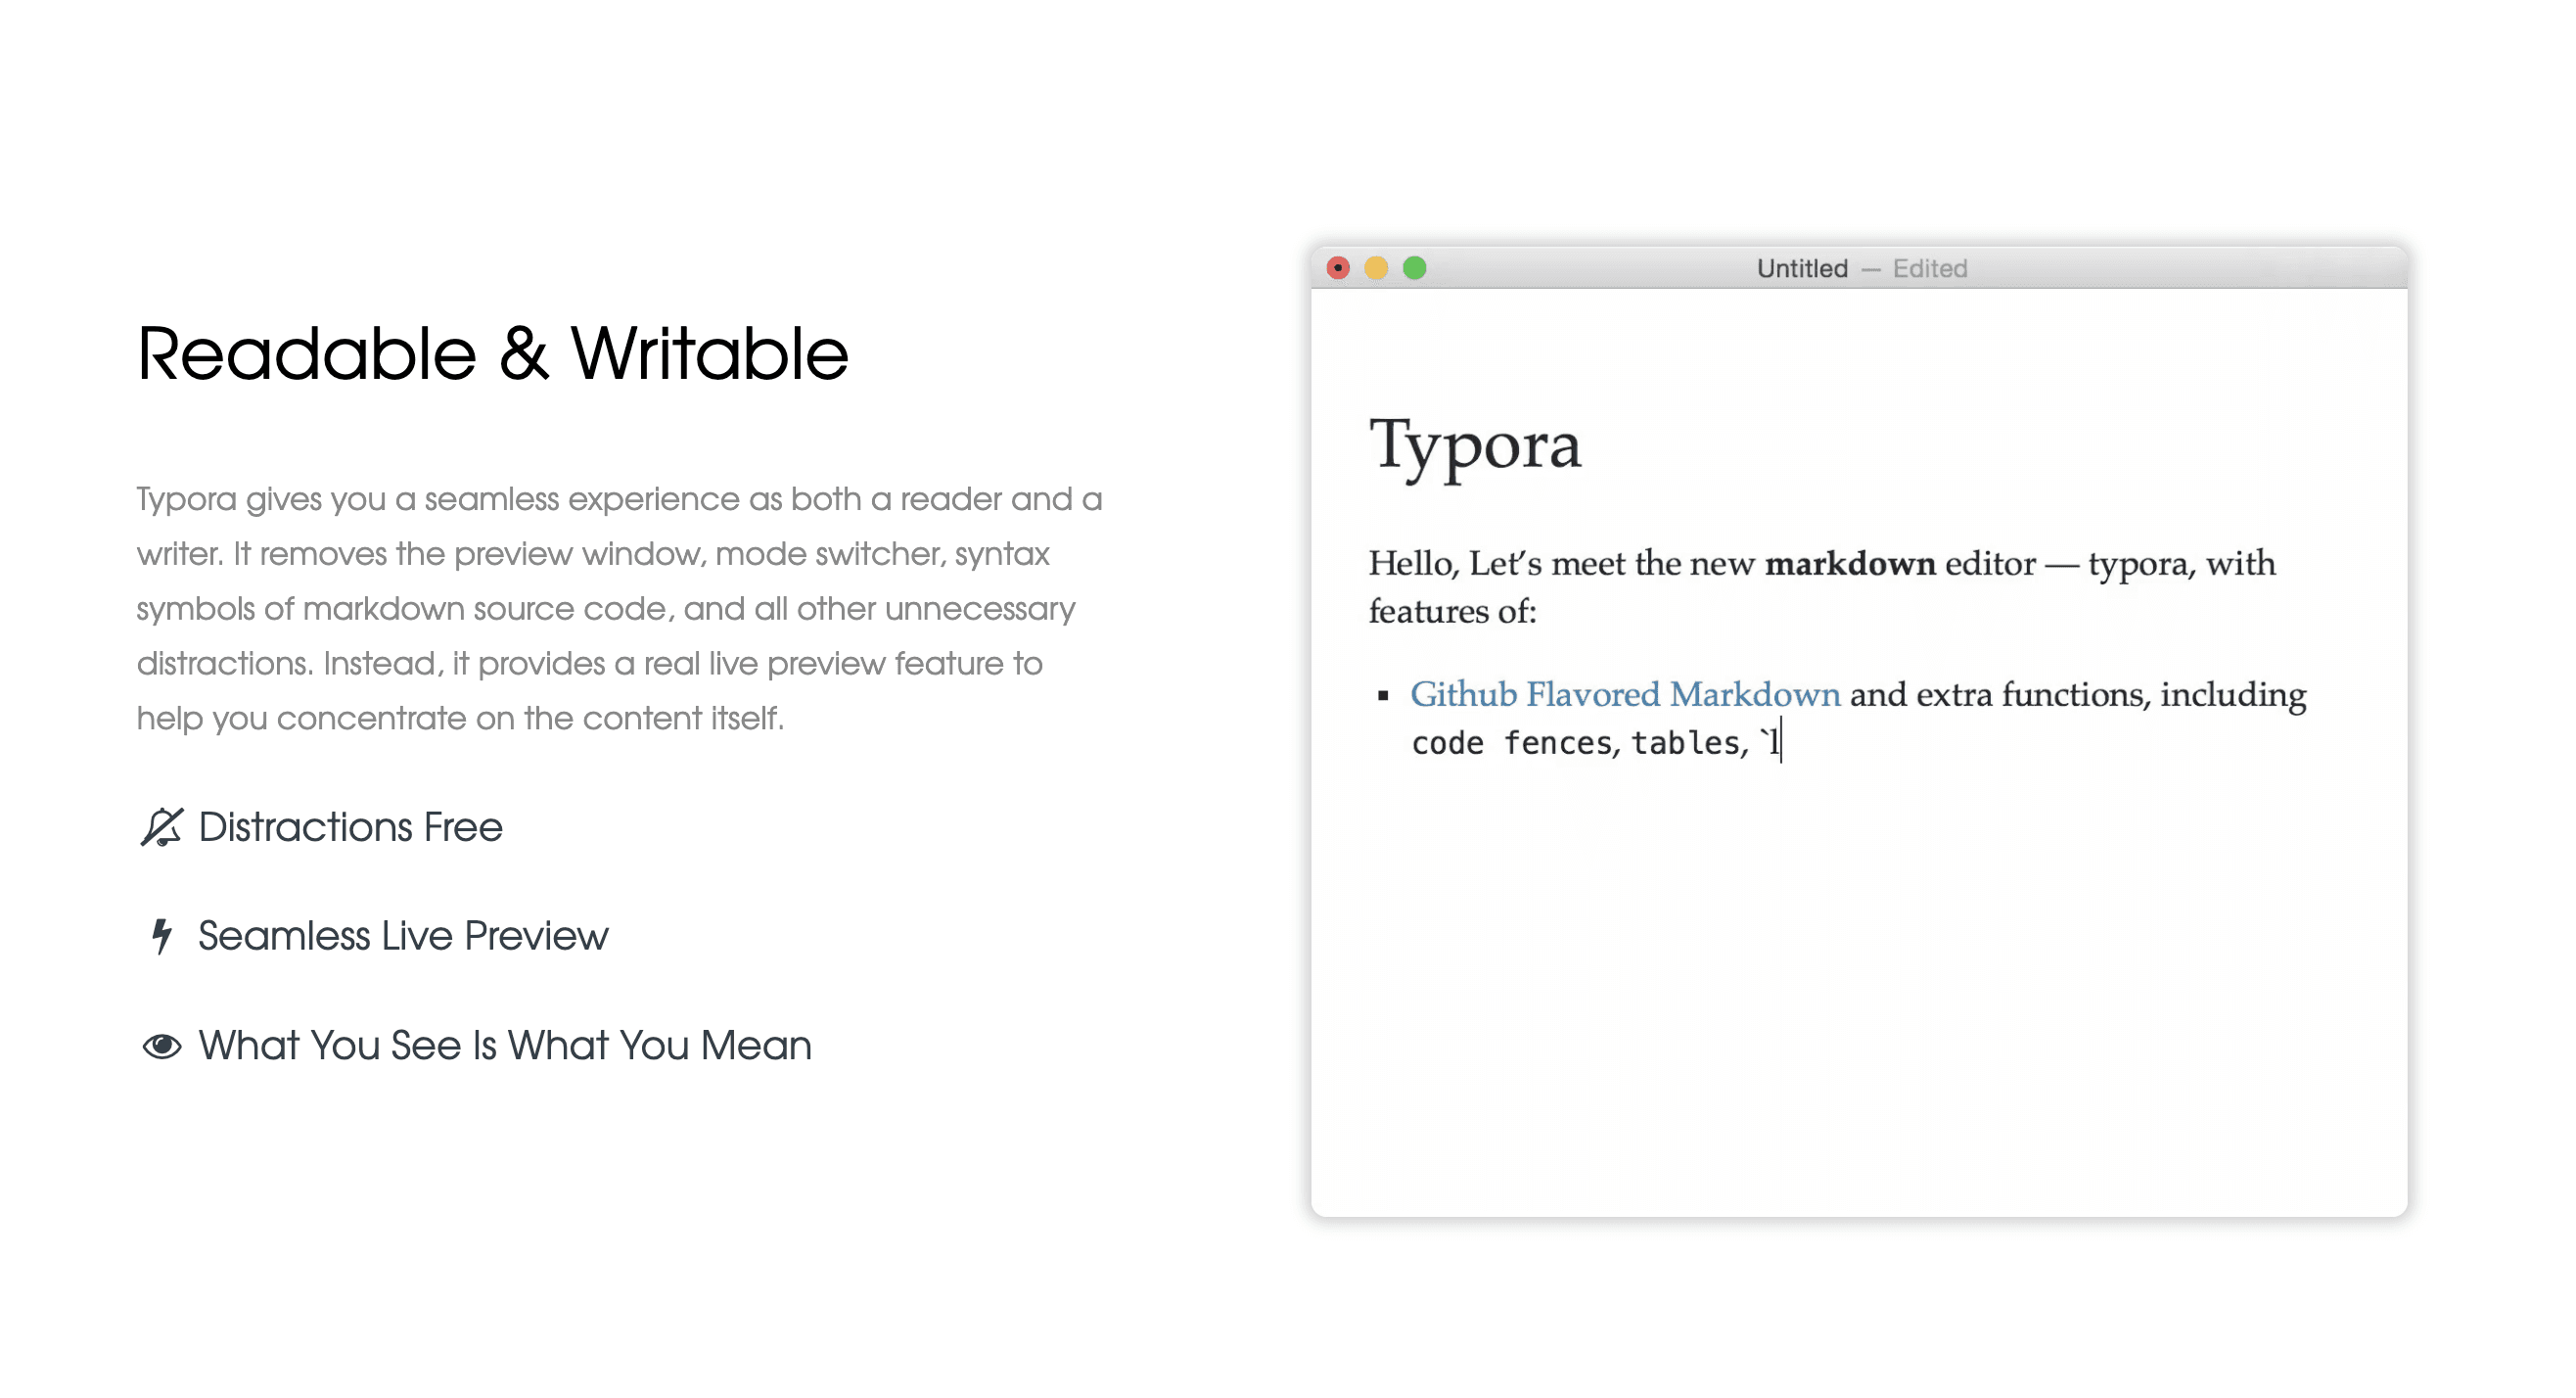This screenshot has height=1398, width=2576.
Task: Click the bullet marker before Github Flavored Markdown
Action: (x=1383, y=695)
